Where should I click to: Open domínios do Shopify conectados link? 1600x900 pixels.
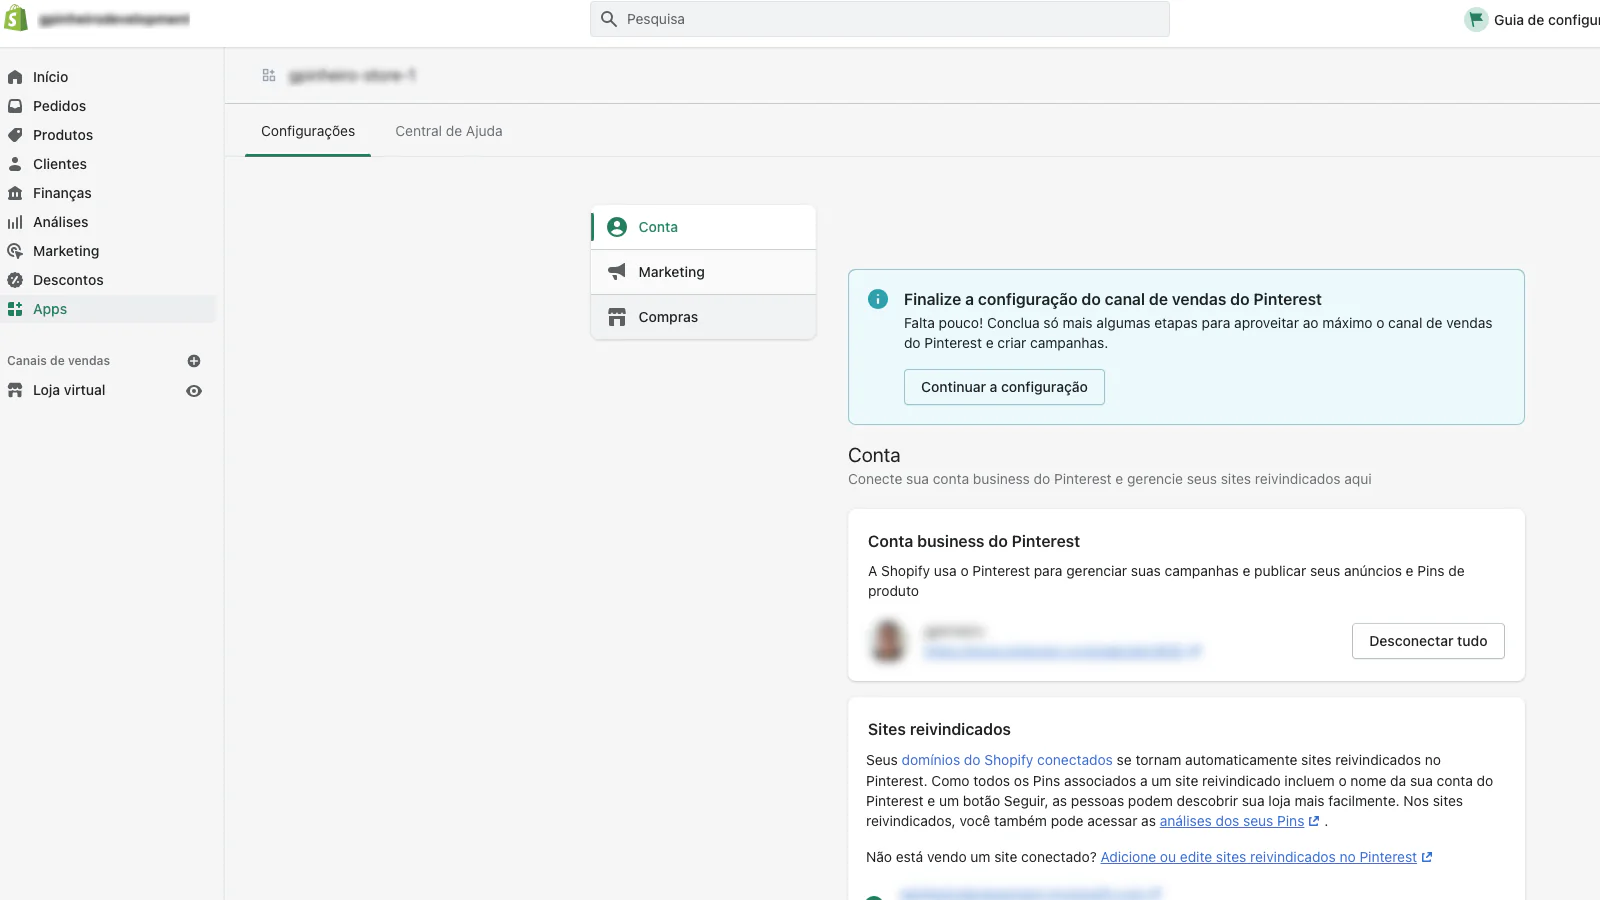point(1007,760)
